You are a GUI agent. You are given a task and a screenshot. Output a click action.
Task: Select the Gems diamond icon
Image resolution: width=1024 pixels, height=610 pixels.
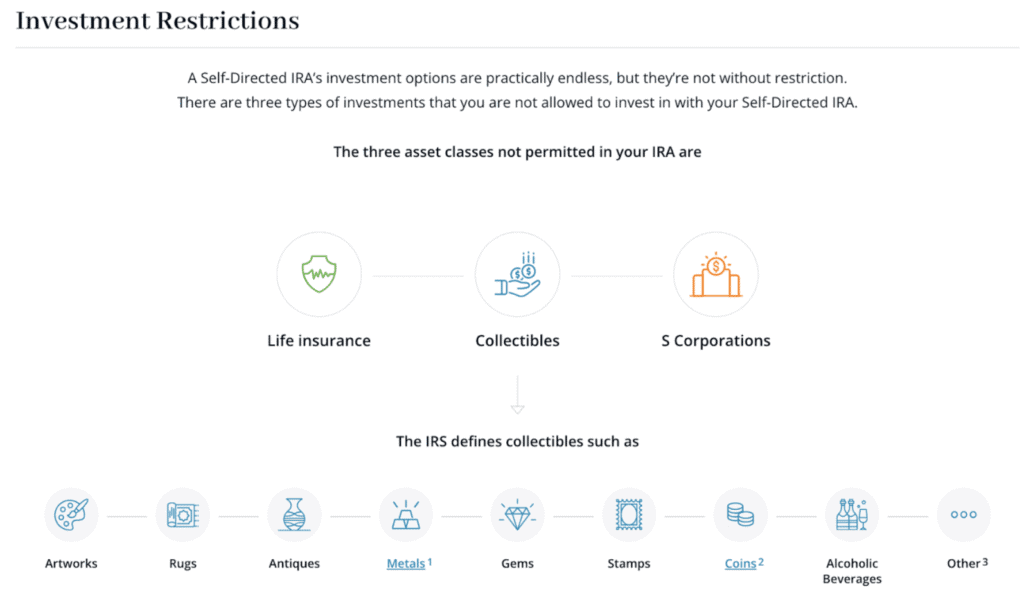click(517, 515)
